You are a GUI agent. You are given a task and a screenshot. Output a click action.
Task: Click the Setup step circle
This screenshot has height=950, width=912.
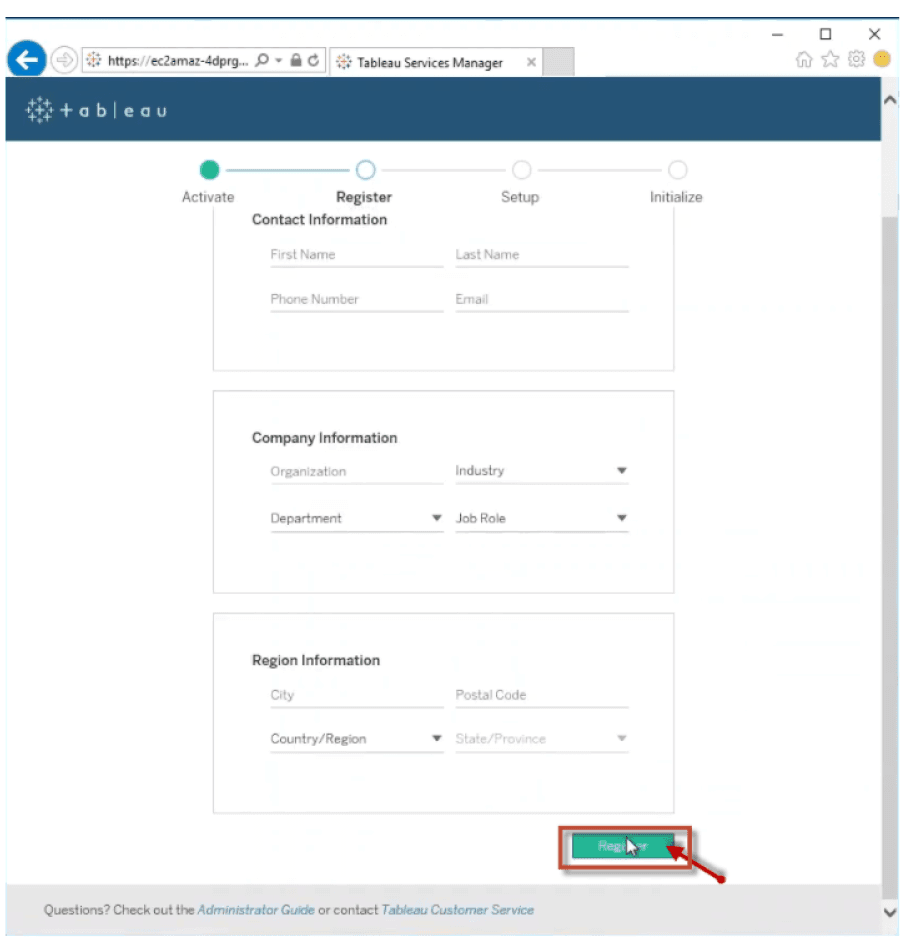[x=521, y=170]
